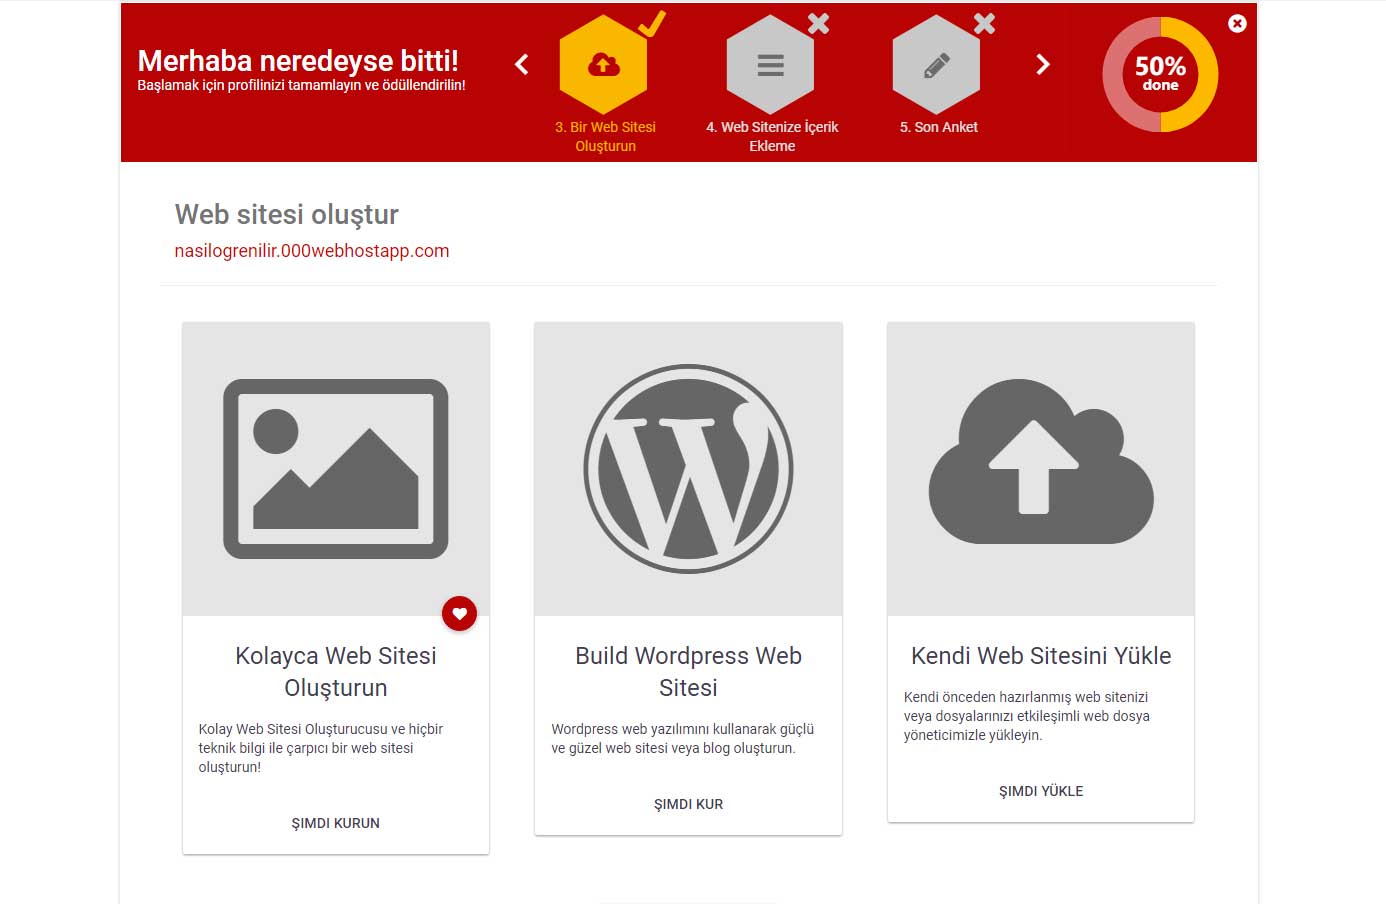Screen dimensions: 1386x904
Task: Select step '3. Bir Web Sitesi Oluşturun' label
Action: 605,136
